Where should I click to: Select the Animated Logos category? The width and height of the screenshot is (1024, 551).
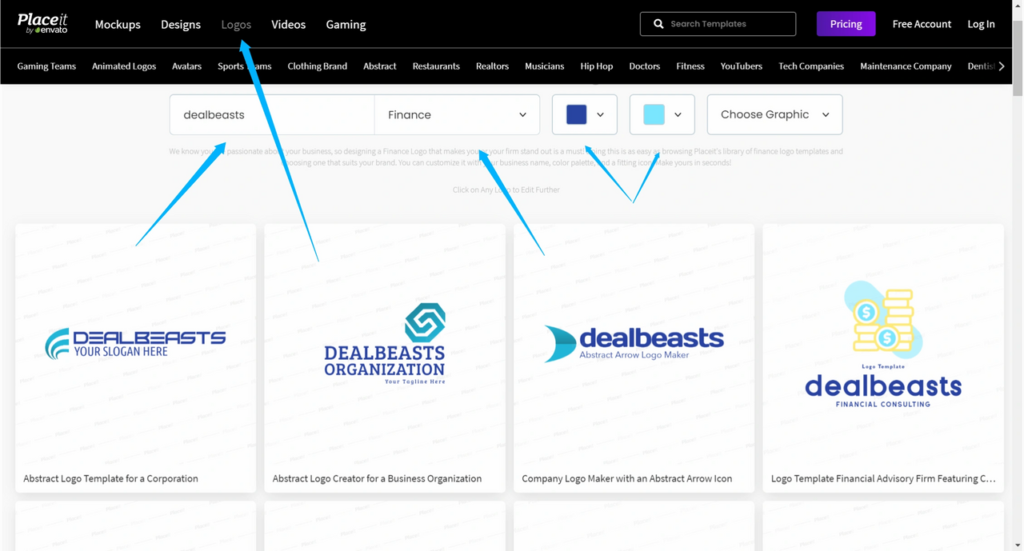pyautogui.click(x=123, y=66)
